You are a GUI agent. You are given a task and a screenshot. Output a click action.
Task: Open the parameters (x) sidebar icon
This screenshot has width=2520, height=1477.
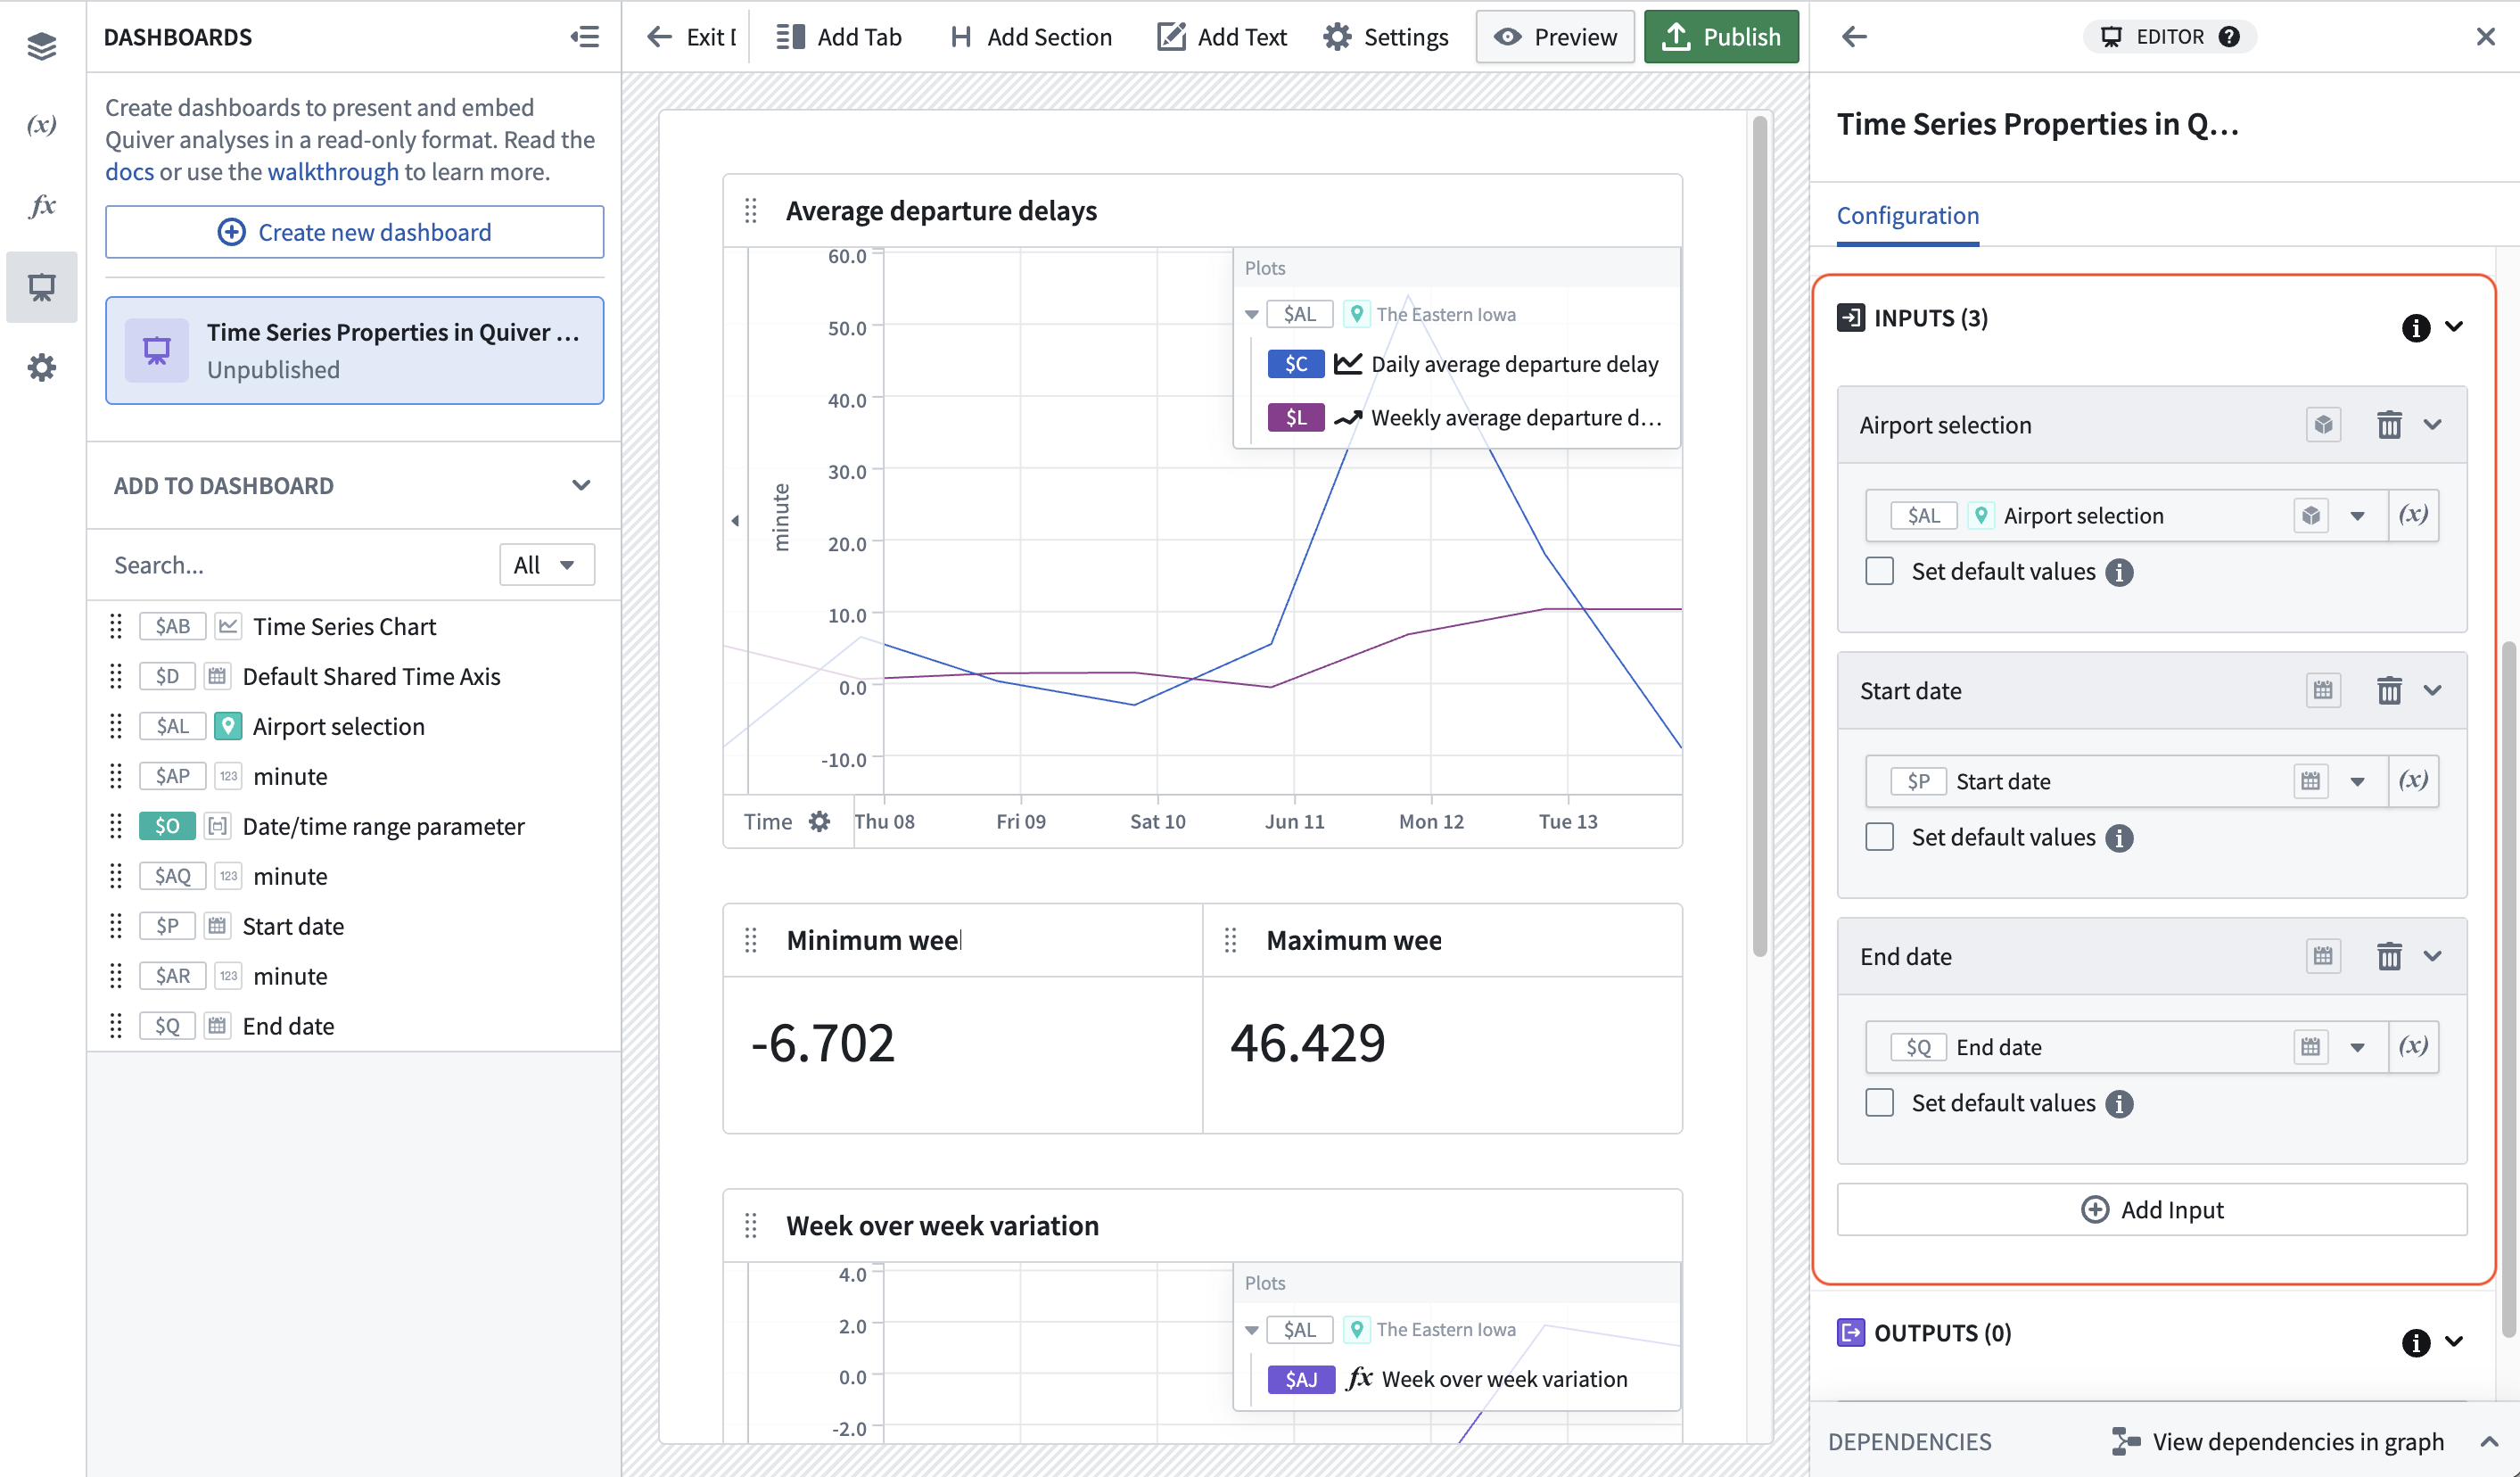pos(41,124)
